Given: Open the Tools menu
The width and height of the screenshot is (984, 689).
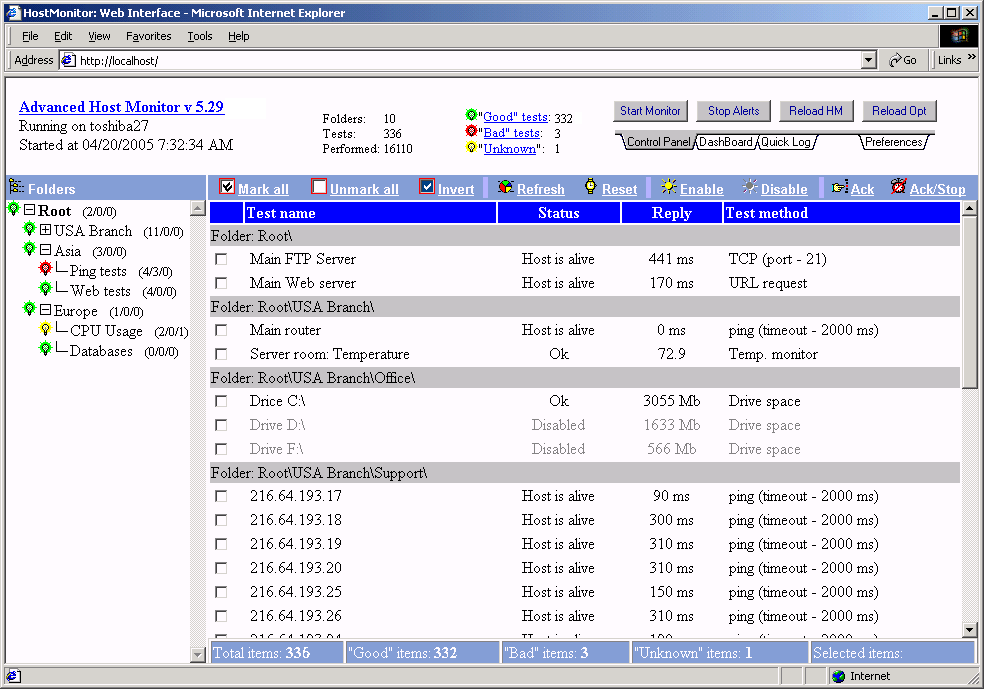Looking at the screenshot, I should pyautogui.click(x=200, y=36).
